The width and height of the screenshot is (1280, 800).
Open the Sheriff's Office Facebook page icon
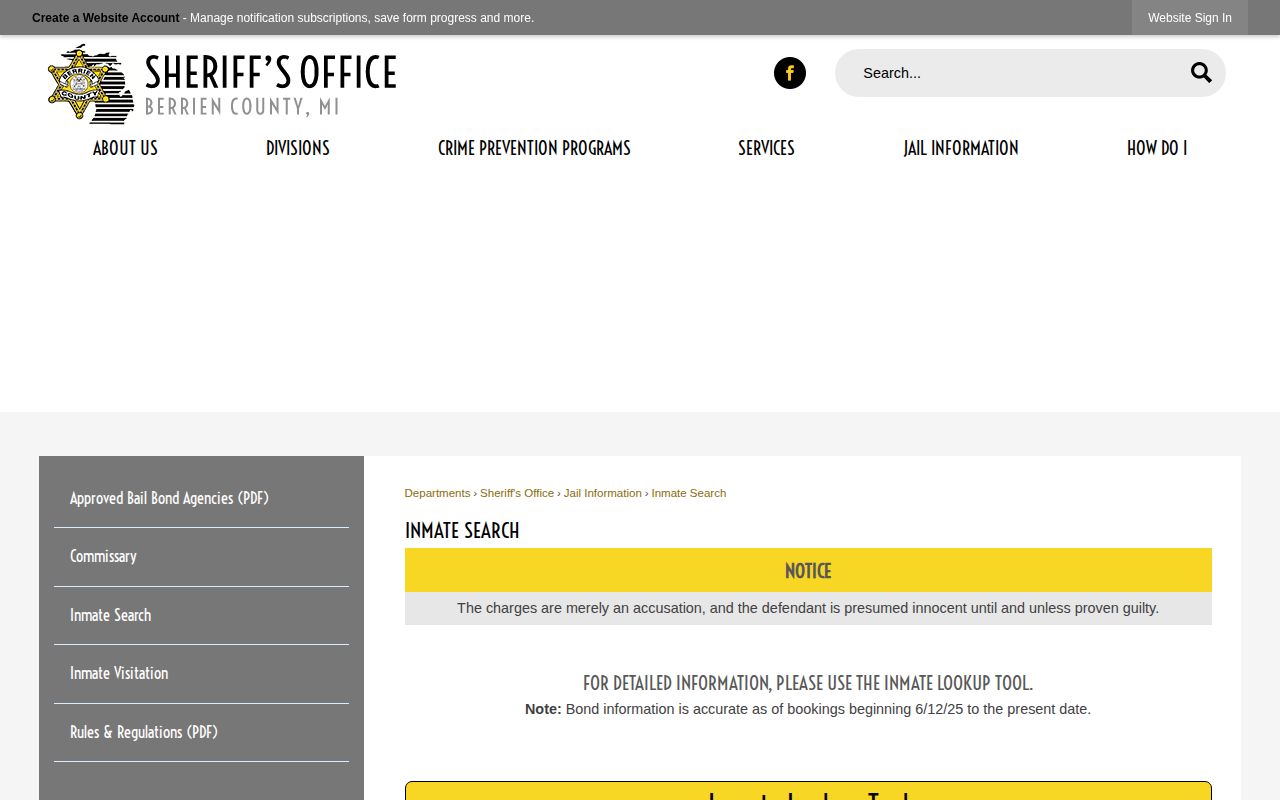[790, 73]
